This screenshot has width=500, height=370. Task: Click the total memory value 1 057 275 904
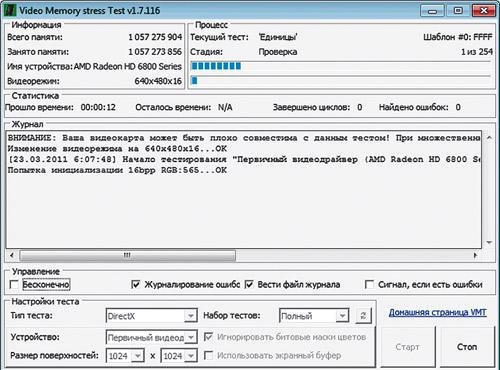pyautogui.click(x=155, y=37)
